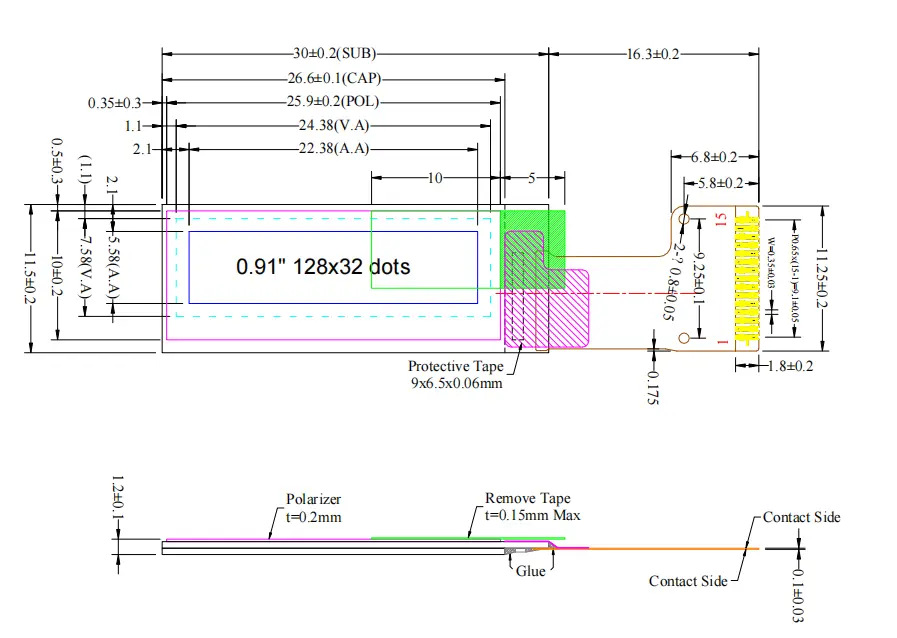The height and width of the screenshot is (638, 897).
Task: Click the horizontal 2.1 offset label
Action: [x=142, y=150]
